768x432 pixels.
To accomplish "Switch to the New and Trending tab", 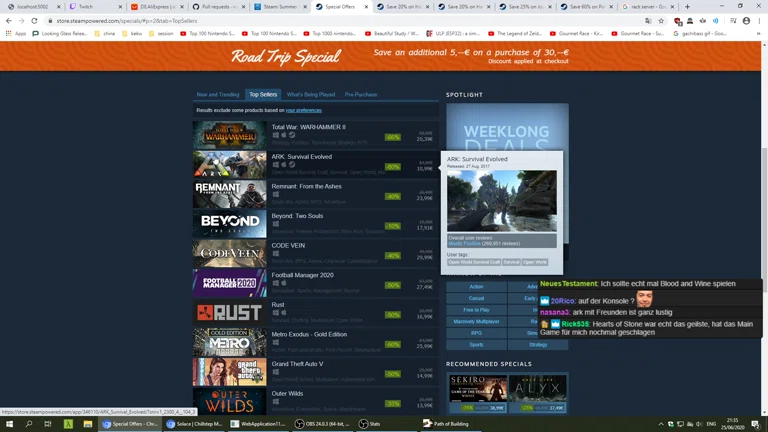I will point(218,94).
